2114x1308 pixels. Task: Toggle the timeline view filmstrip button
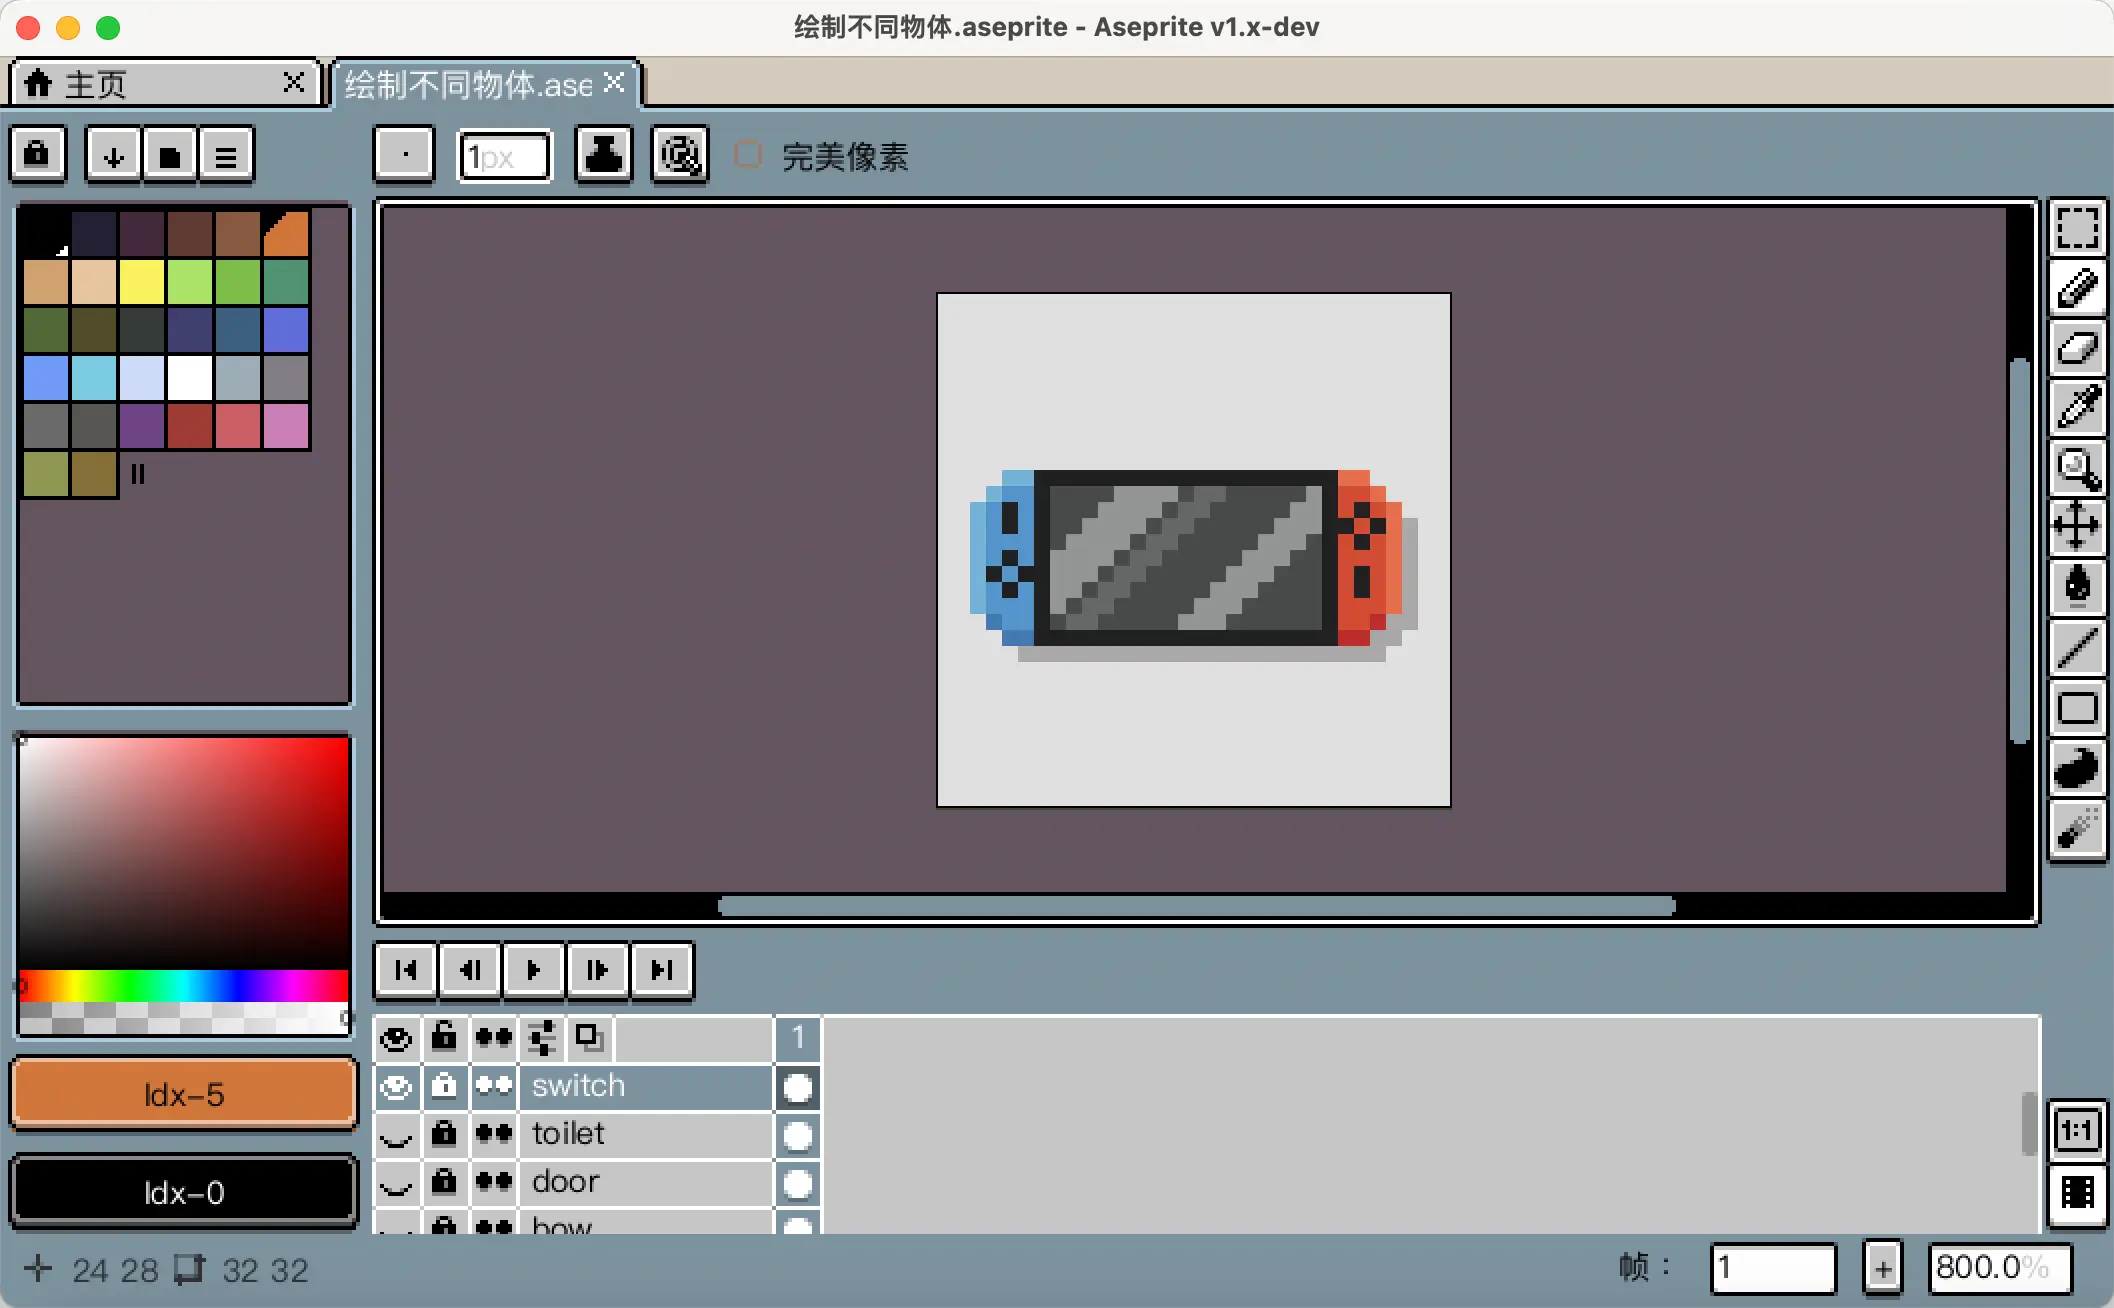(2077, 1192)
